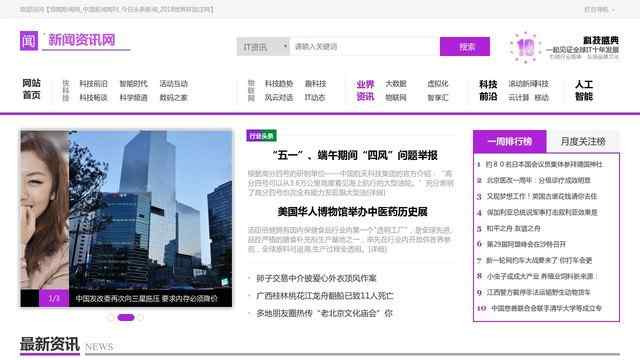This screenshot has width=640, height=360.
Task: Open the 滚动新闻科技 nav link
Action: (x=529, y=84)
